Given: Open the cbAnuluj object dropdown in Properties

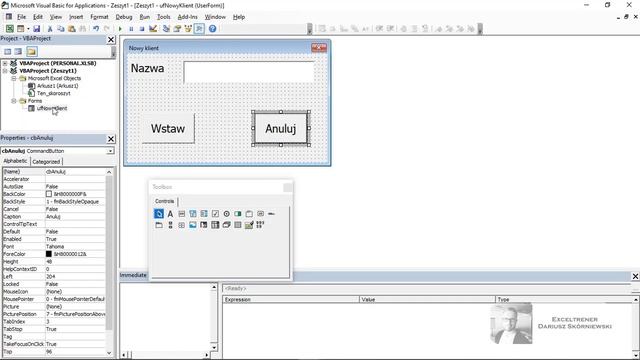Looking at the screenshot, I should click(x=111, y=151).
